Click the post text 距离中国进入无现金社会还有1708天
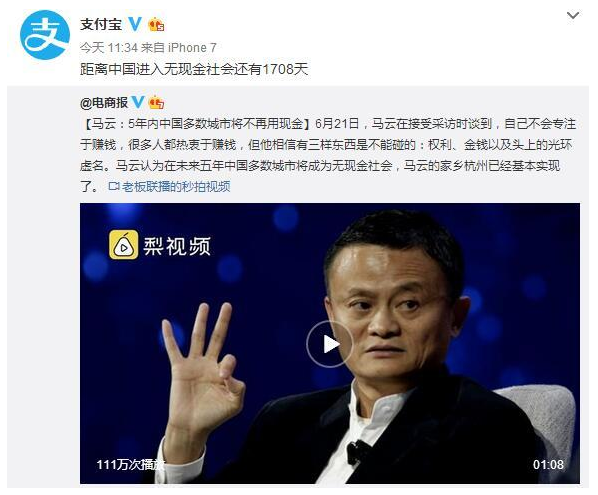This screenshot has width=598, height=495. point(194,69)
